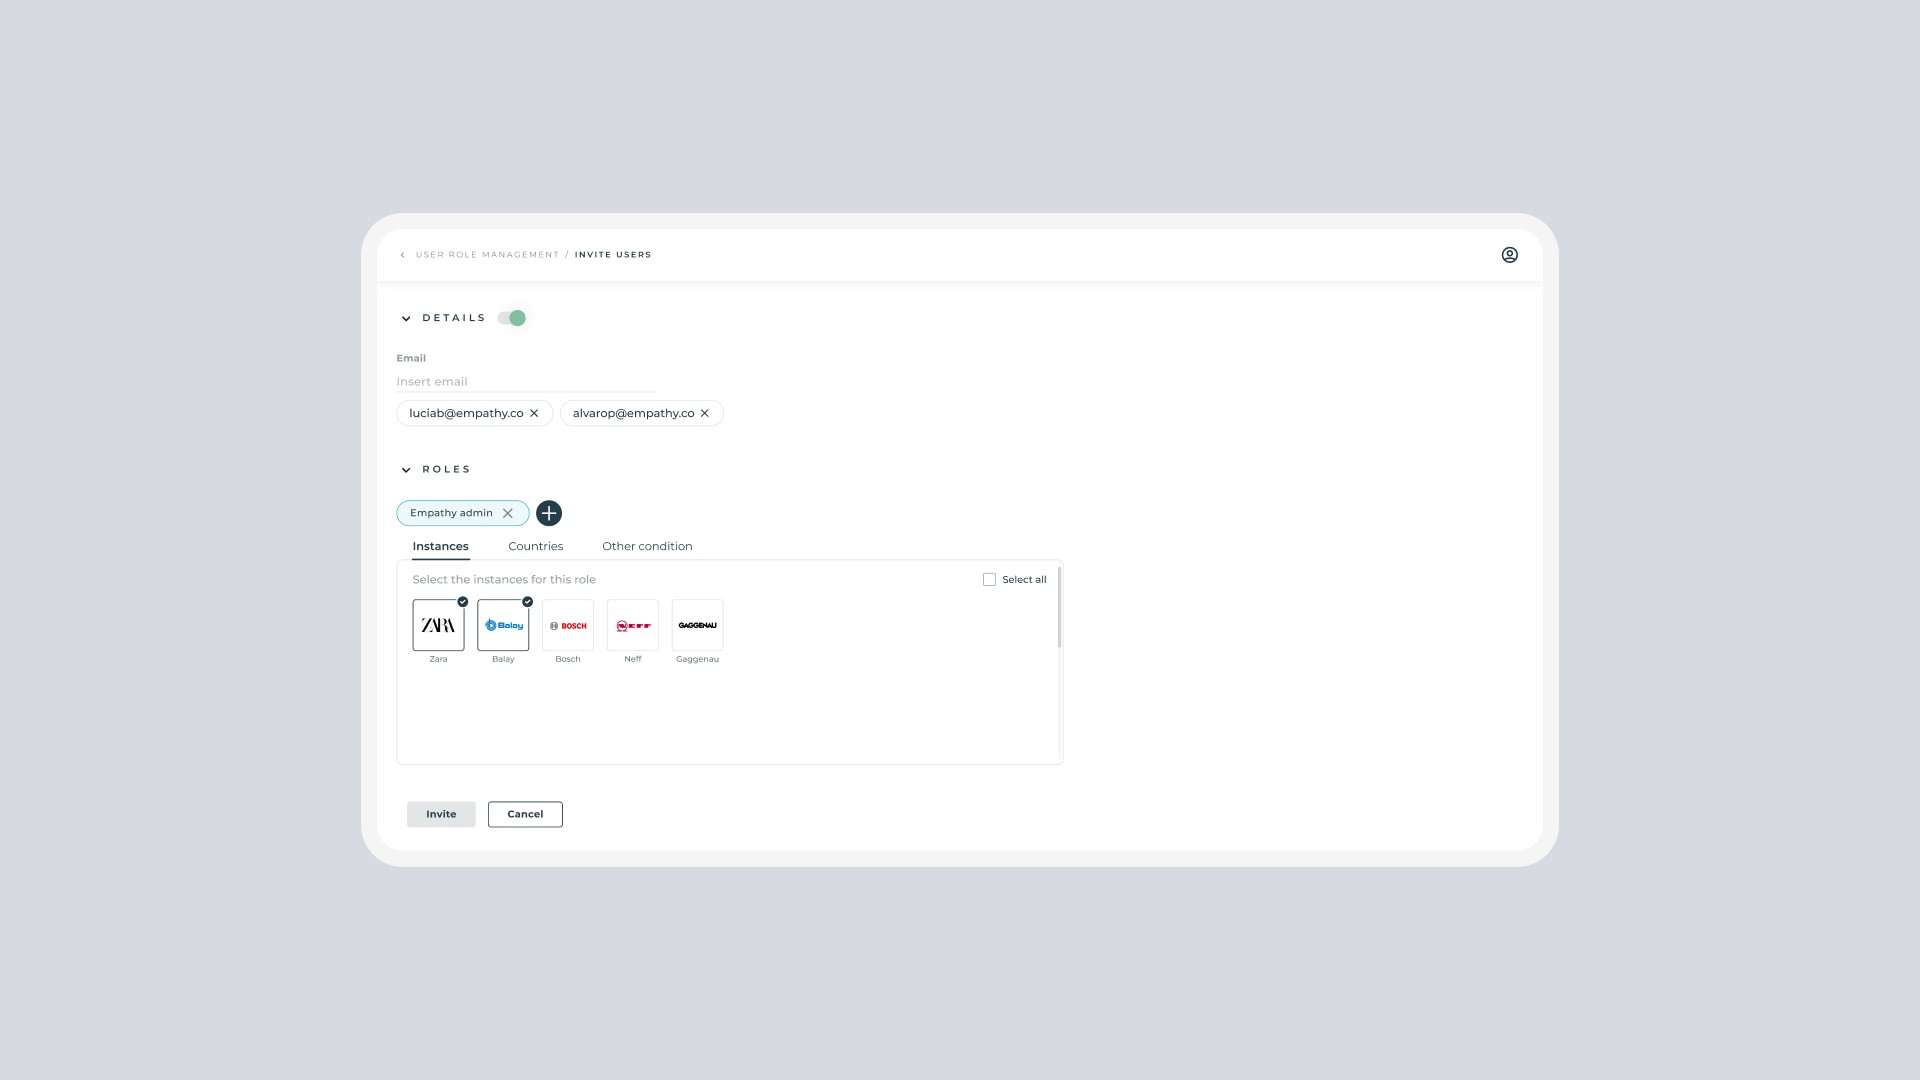The image size is (1920, 1080).
Task: Select the Bosch instance logo
Action: pyautogui.click(x=568, y=625)
